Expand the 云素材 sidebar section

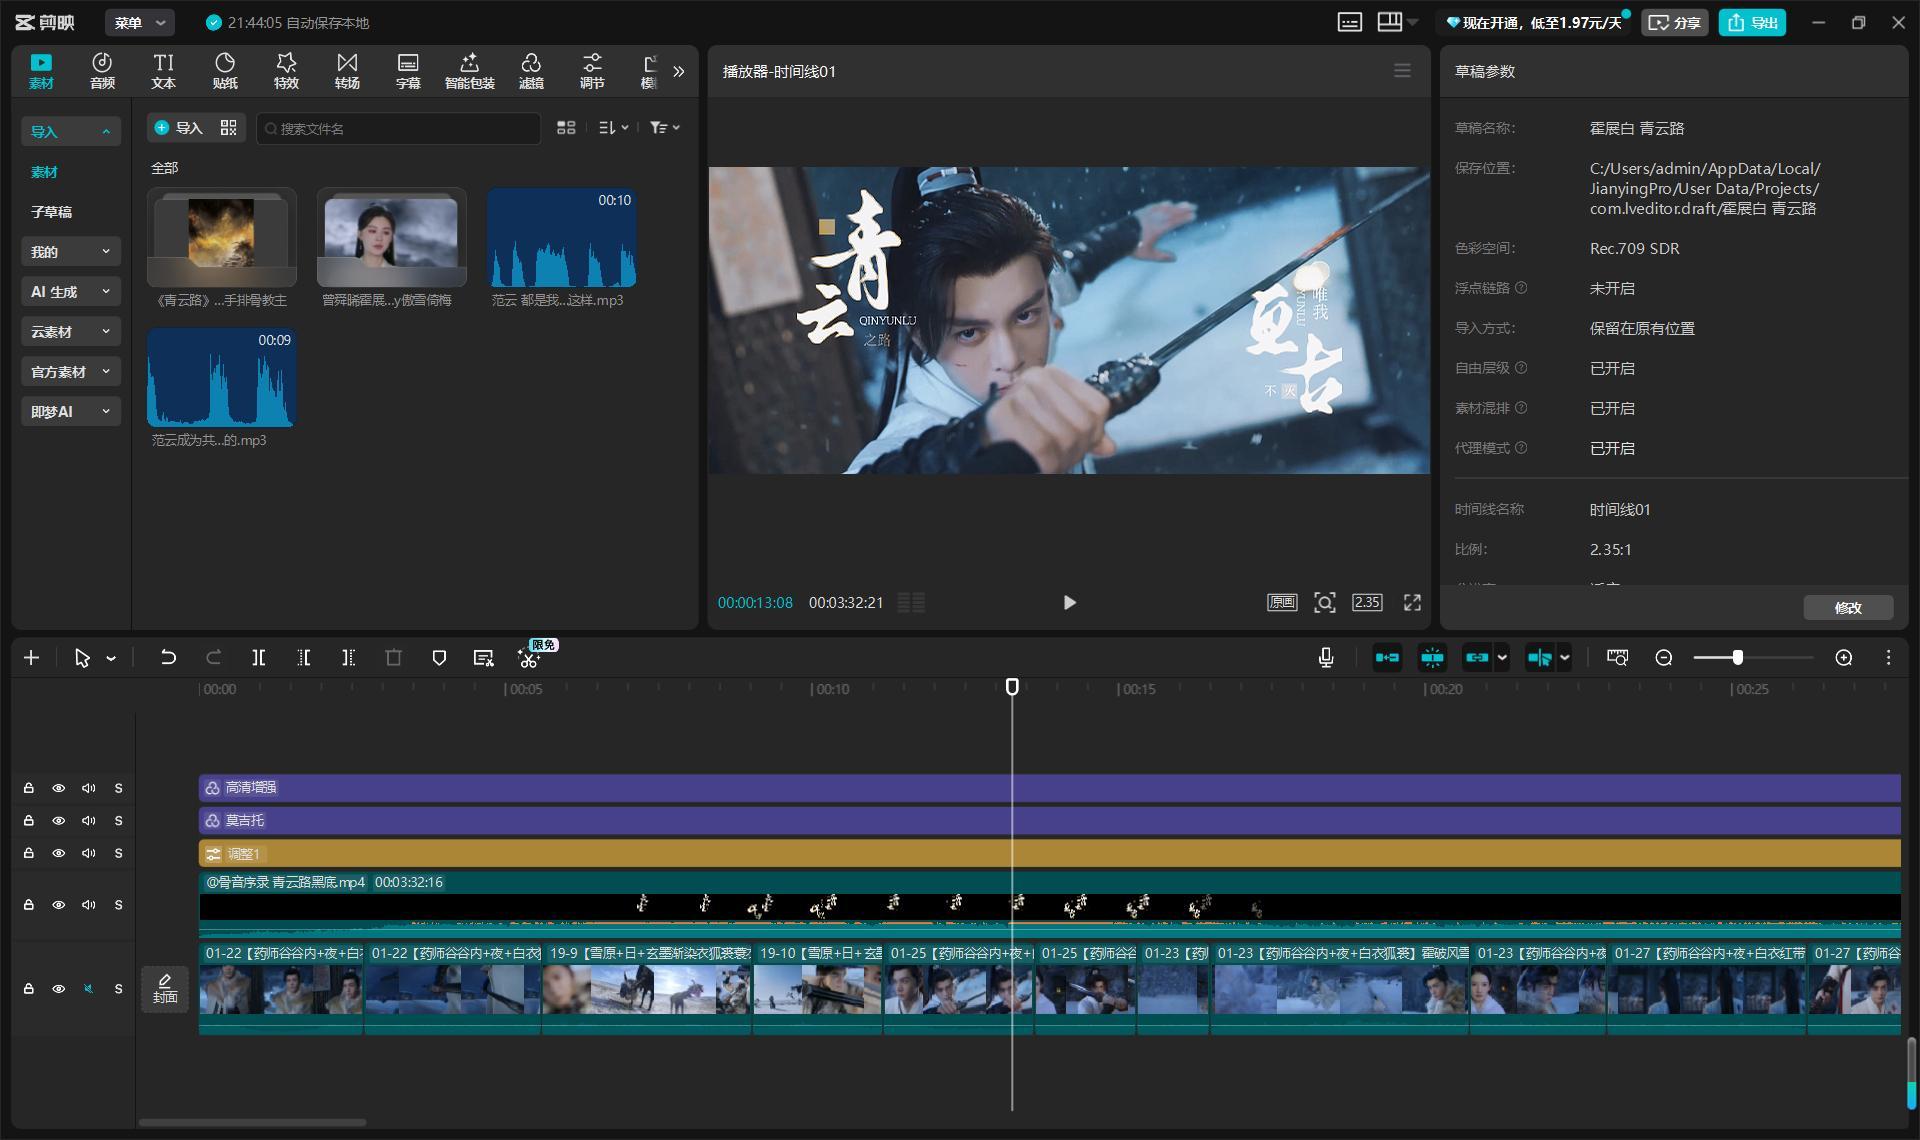pyautogui.click(x=70, y=331)
